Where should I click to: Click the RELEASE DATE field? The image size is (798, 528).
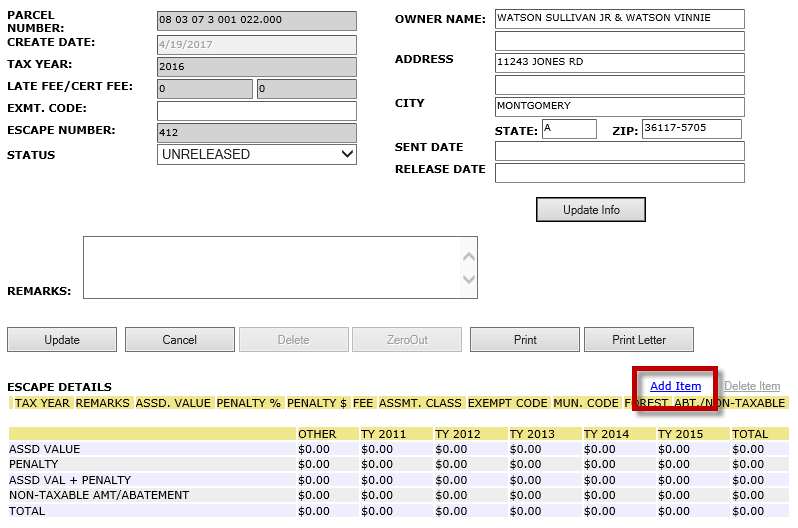tap(620, 173)
